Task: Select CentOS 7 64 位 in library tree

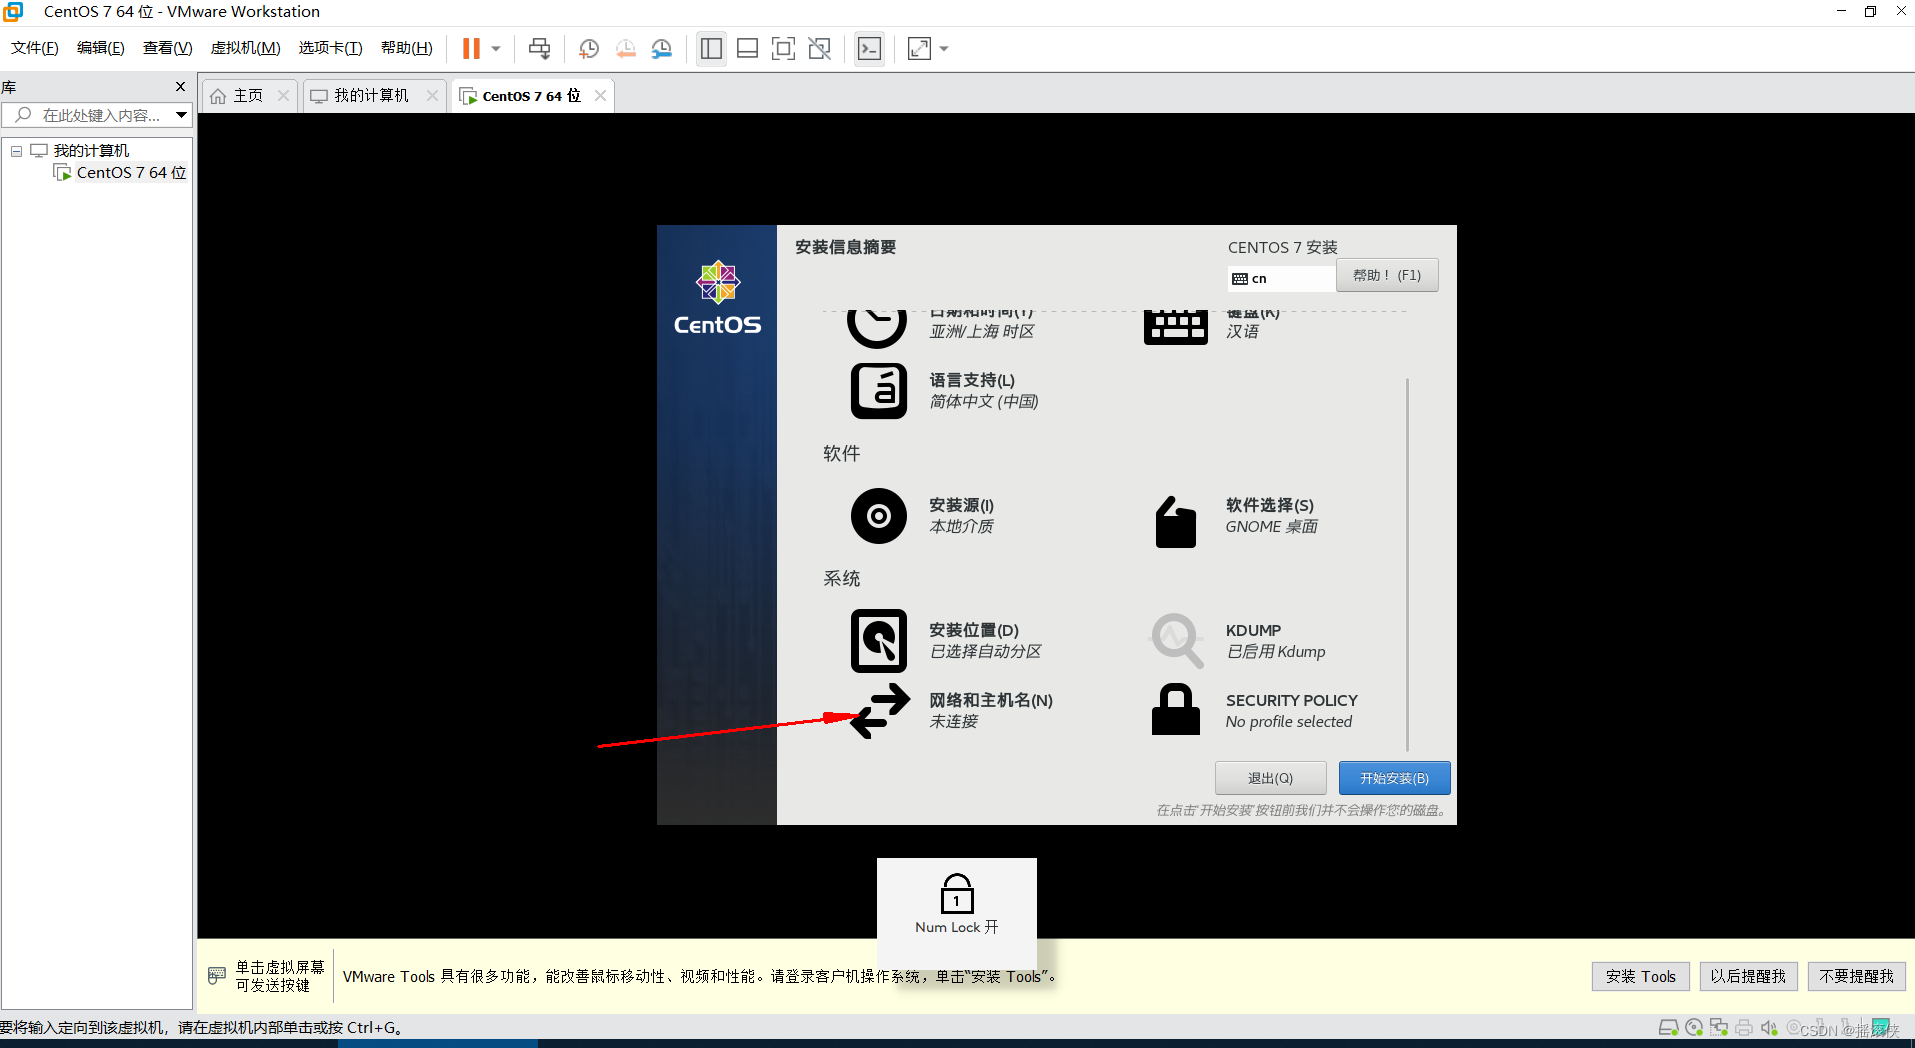Action: 131,173
